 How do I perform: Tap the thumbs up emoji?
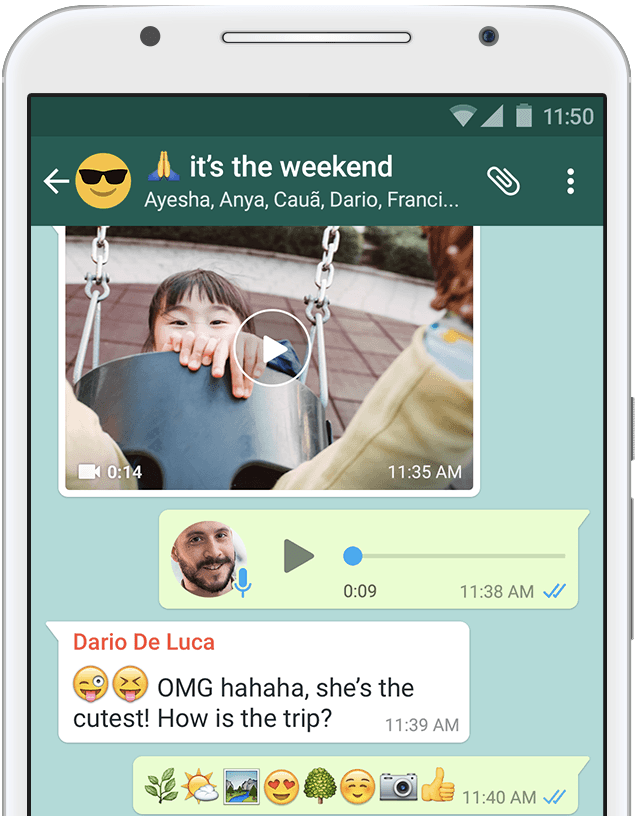coord(437,784)
